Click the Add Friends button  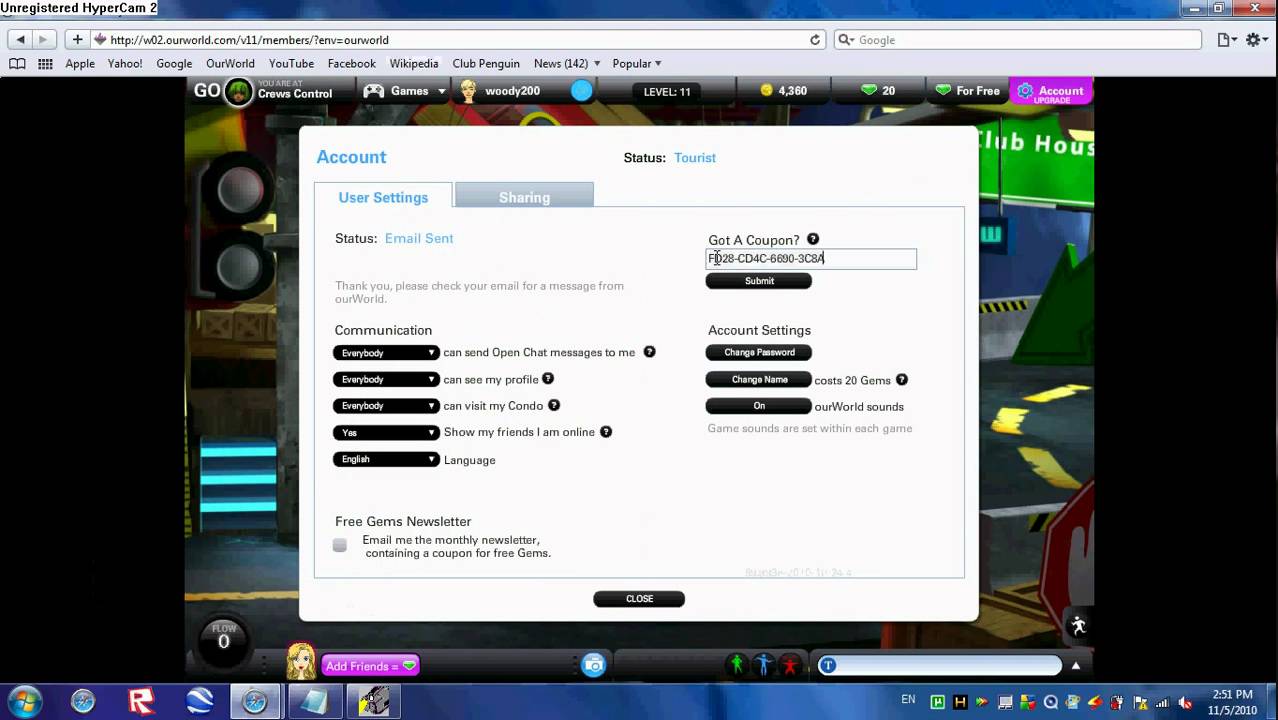coord(370,666)
